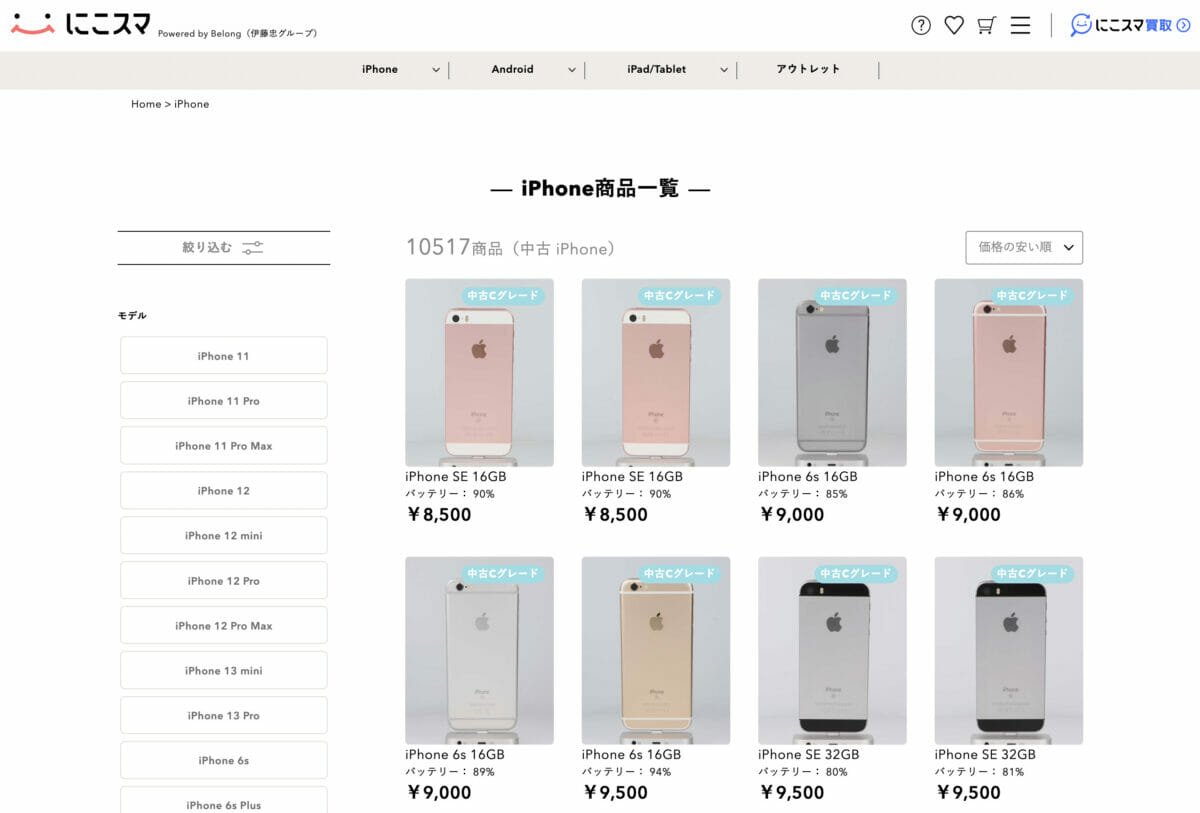Viewport: 1200px width, 813px height.
Task: Open the first iPhone SE 16GB ¥8,500 thumbnail
Action: 479,372
